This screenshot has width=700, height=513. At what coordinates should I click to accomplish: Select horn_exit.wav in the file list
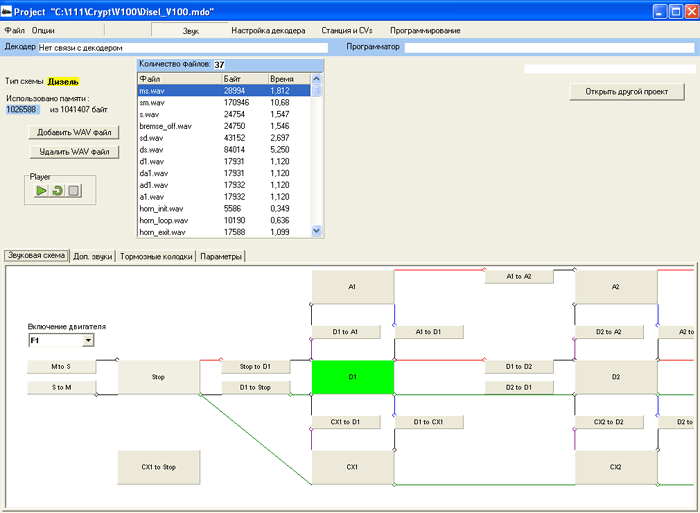(x=224, y=232)
